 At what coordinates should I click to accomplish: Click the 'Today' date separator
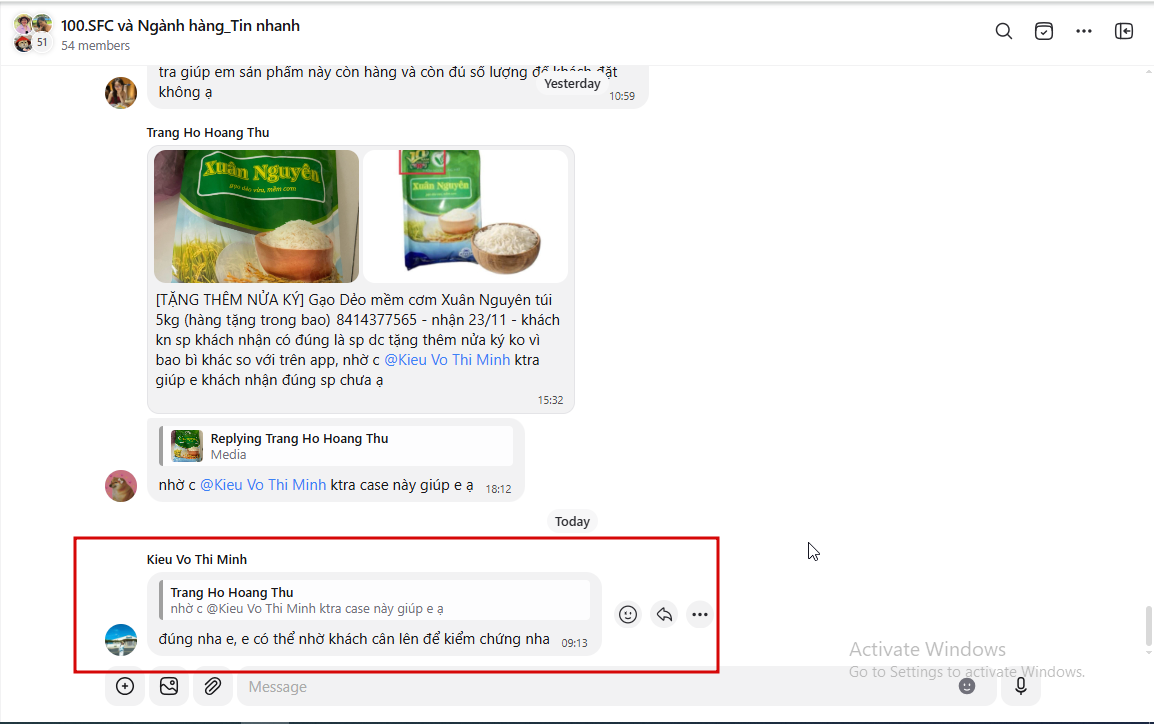572,521
